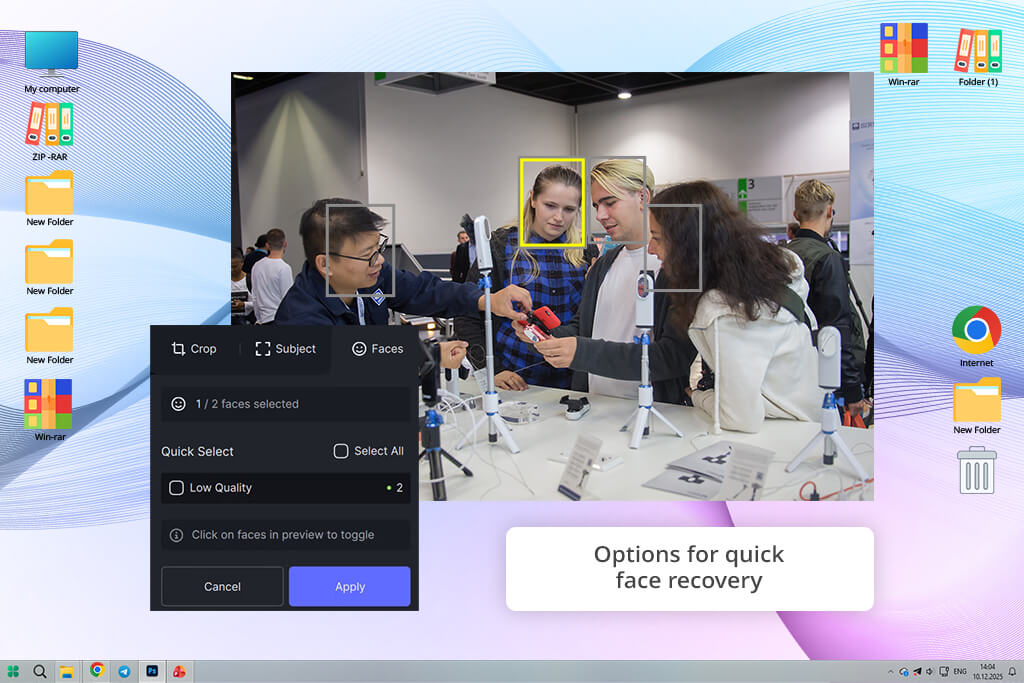Viewport: 1024px width, 683px height.
Task: Click the Apply button
Action: pos(350,586)
